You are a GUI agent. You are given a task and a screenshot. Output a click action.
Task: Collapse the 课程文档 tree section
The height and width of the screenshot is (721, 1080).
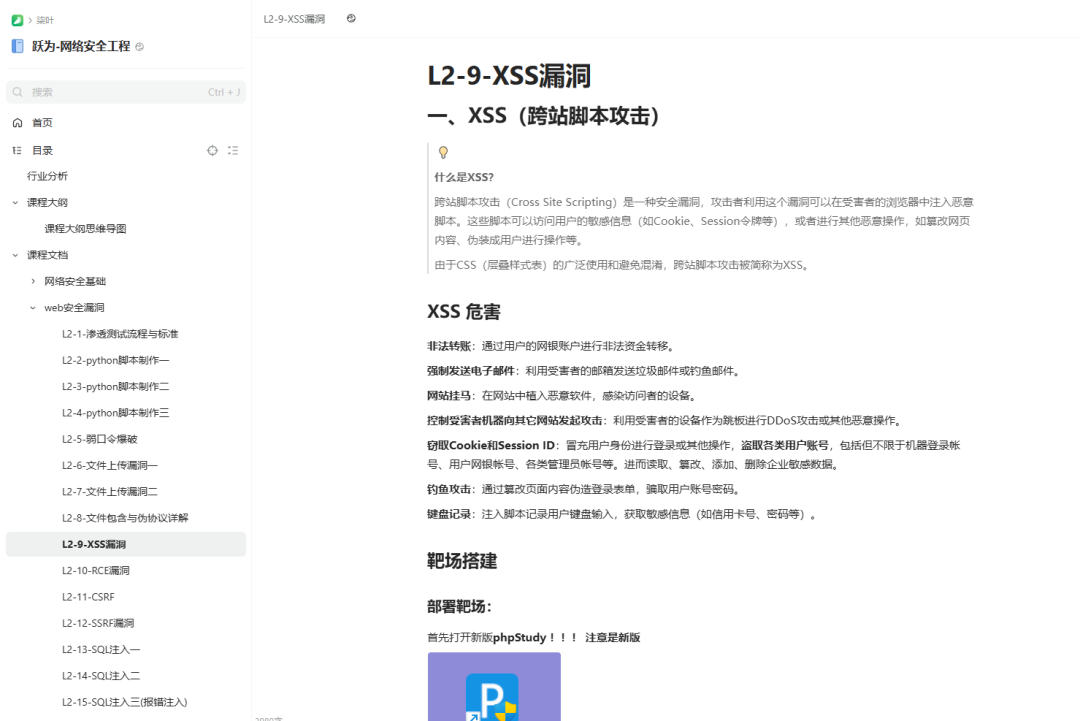pos(15,255)
